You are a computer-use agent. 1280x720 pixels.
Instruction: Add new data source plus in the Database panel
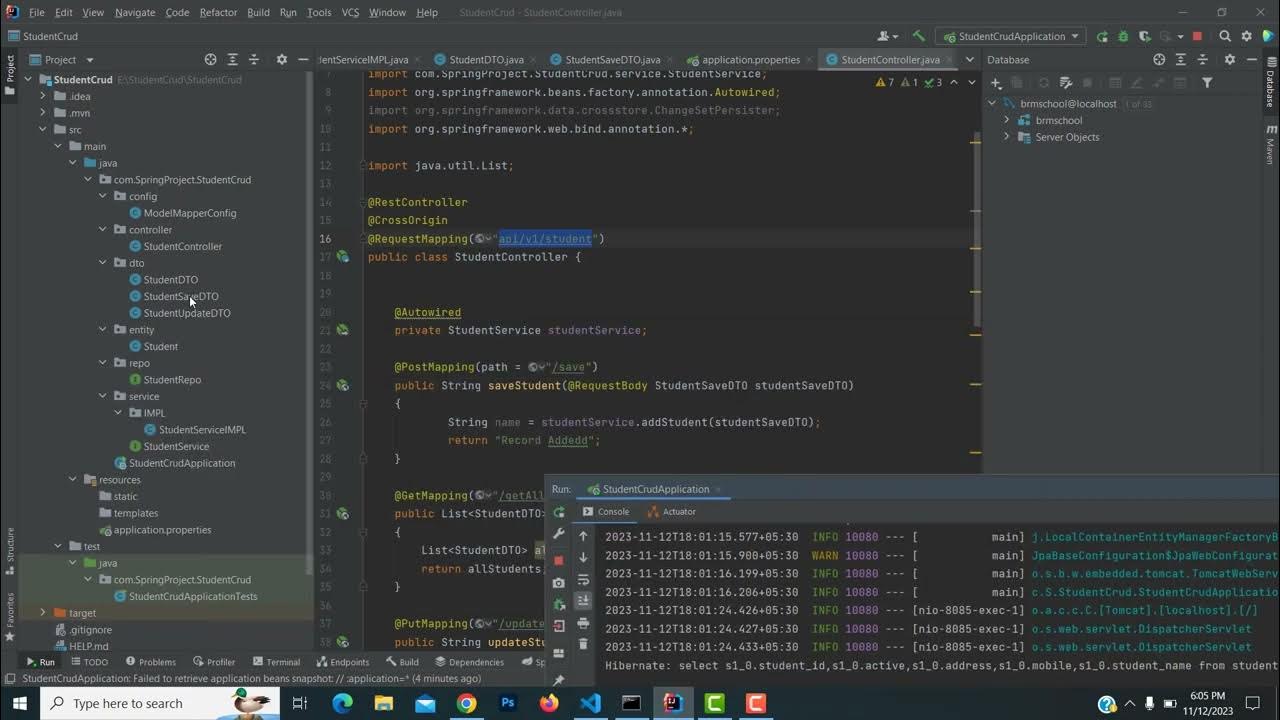click(x=996, y=83)
